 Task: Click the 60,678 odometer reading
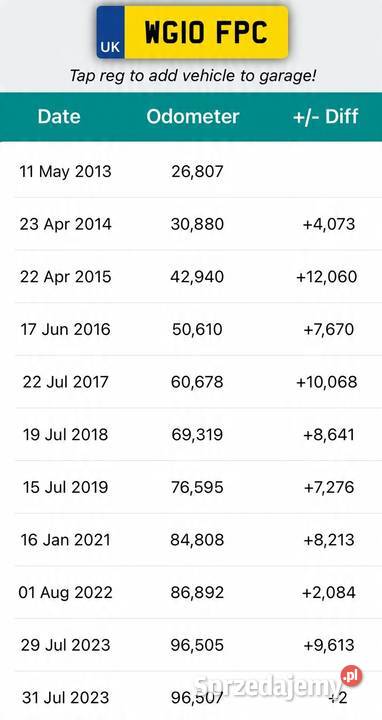coord(197,382)
